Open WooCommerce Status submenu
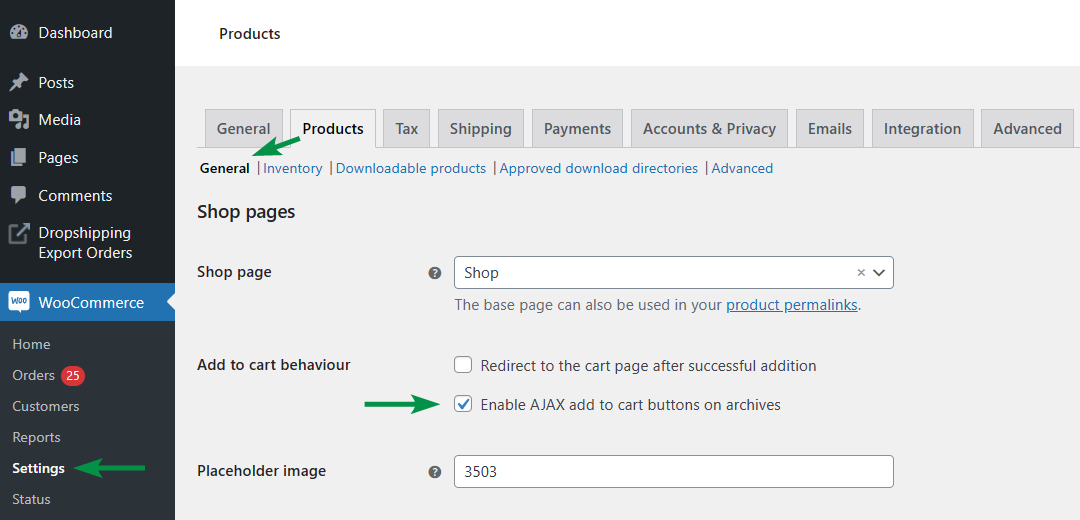Screen dimensions: 1080x520 click(x=31, y=499)
